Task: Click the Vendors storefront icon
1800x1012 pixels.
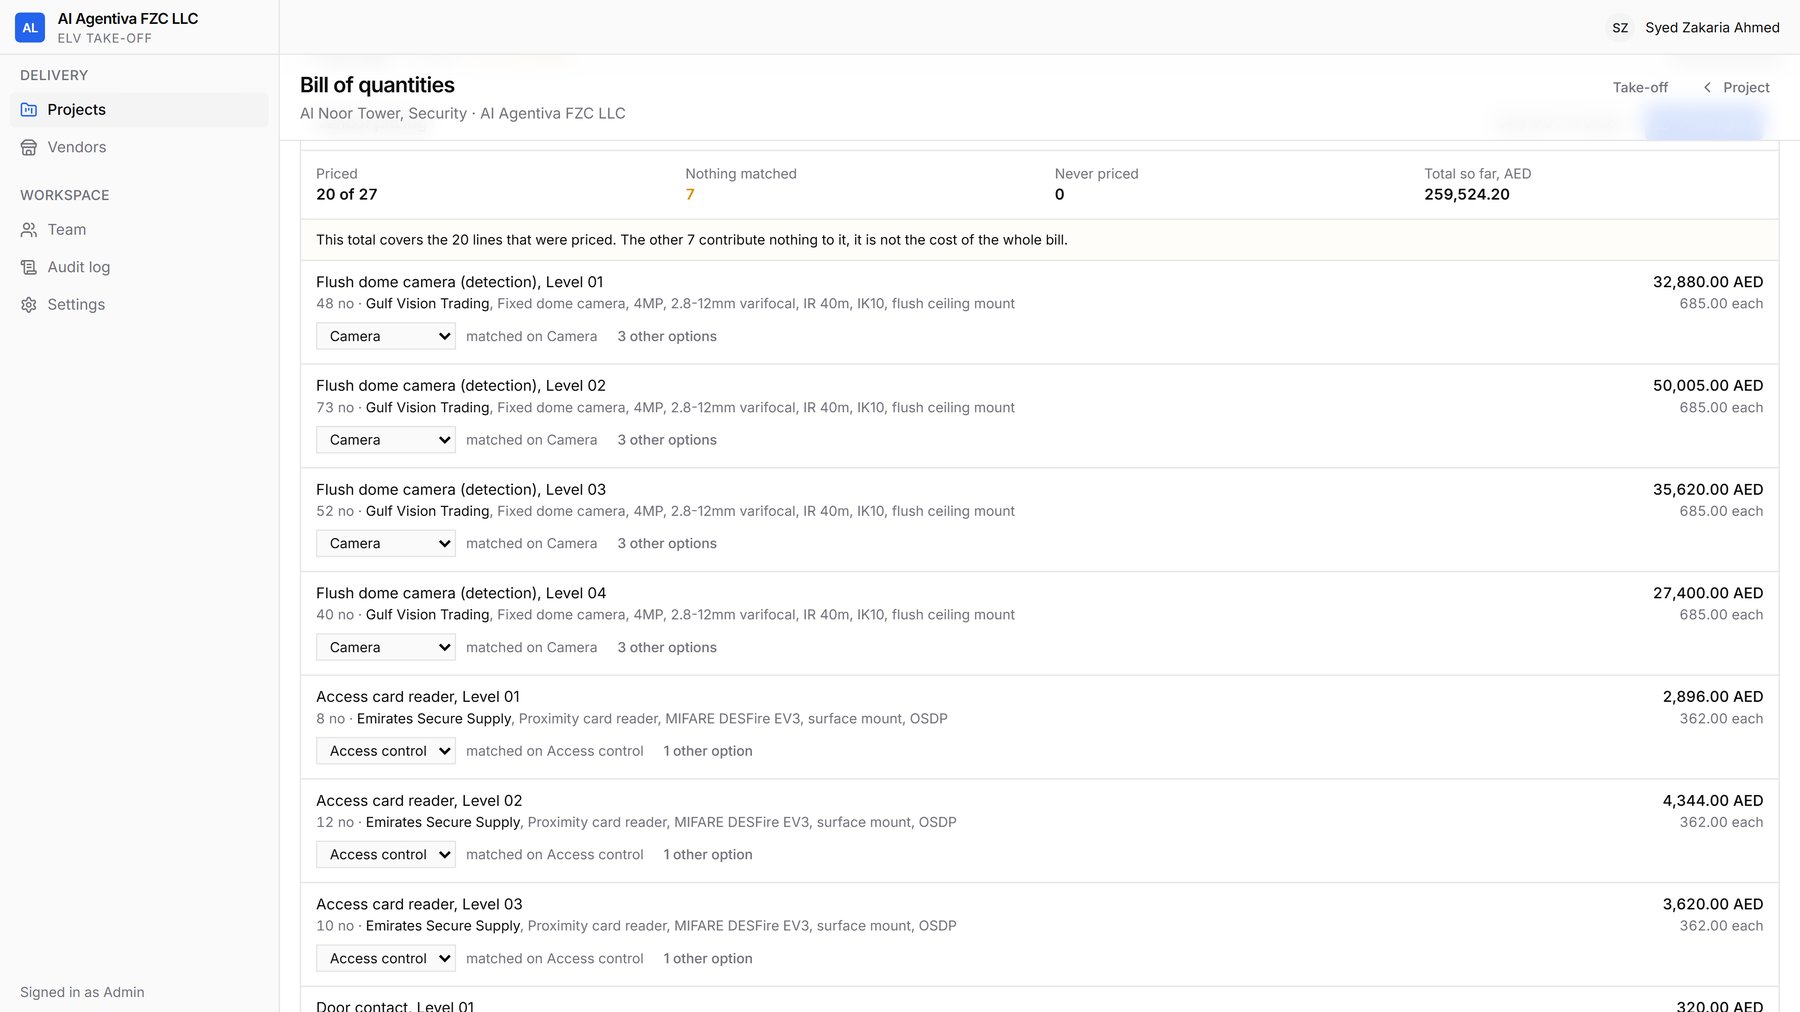Action: 29,147
